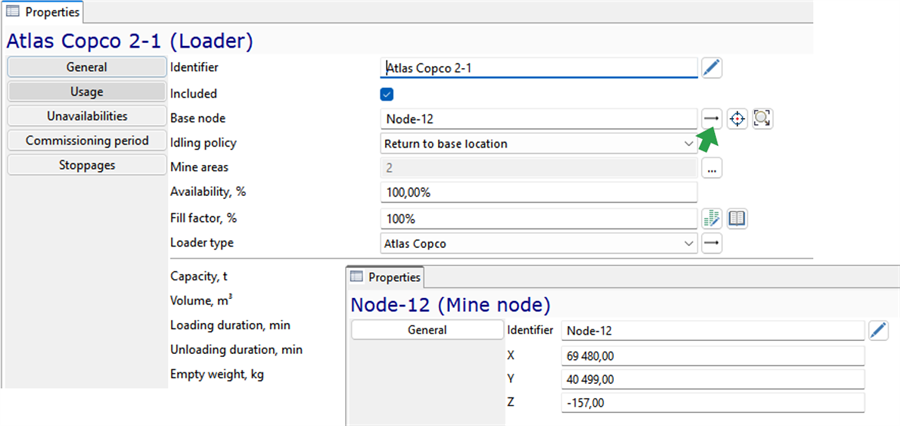Screen dimensions: 900x426
Task: Click the loader Identifier input field
Action: [539, 68]
